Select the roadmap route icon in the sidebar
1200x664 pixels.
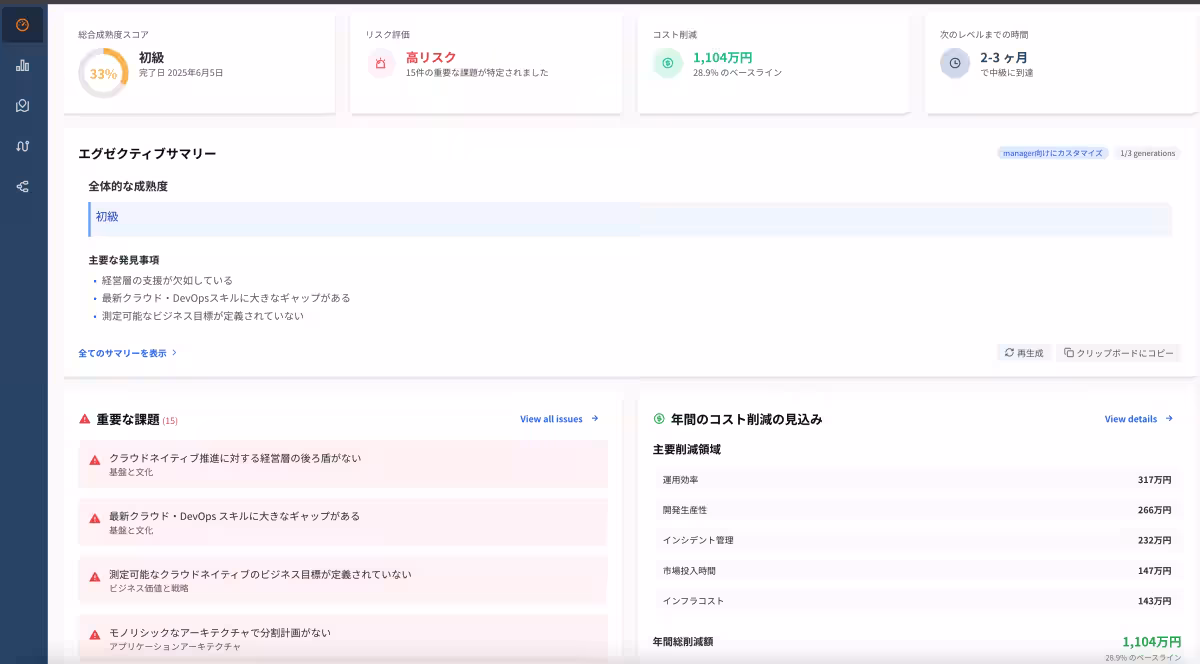click(22, 145)
